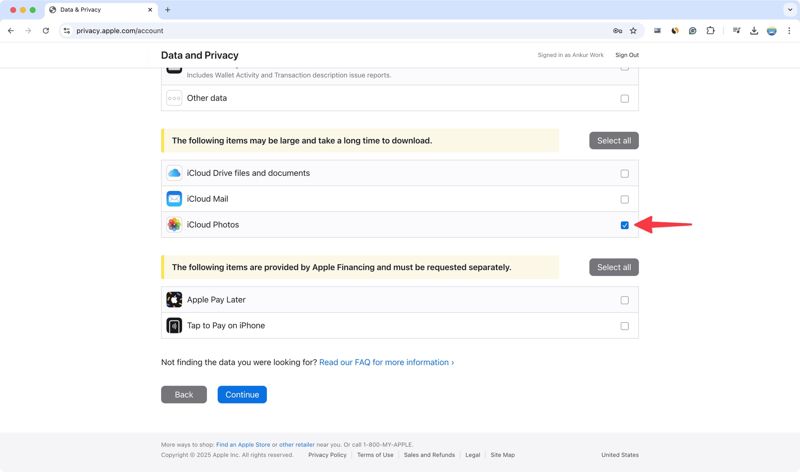Viewport: 800px width, 472px height.
Task: Open the Chrome profile avatar
Action: [771, 31]
